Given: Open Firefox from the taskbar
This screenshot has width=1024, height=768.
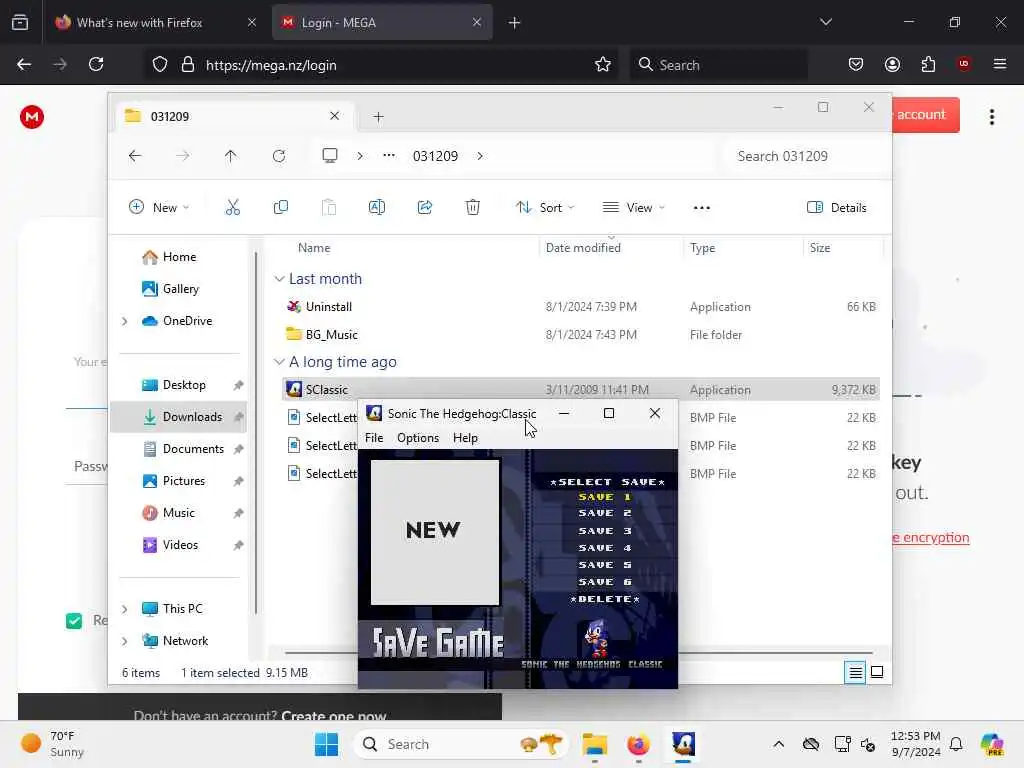Looking at the screenshot, I should [x=638, y=744].
